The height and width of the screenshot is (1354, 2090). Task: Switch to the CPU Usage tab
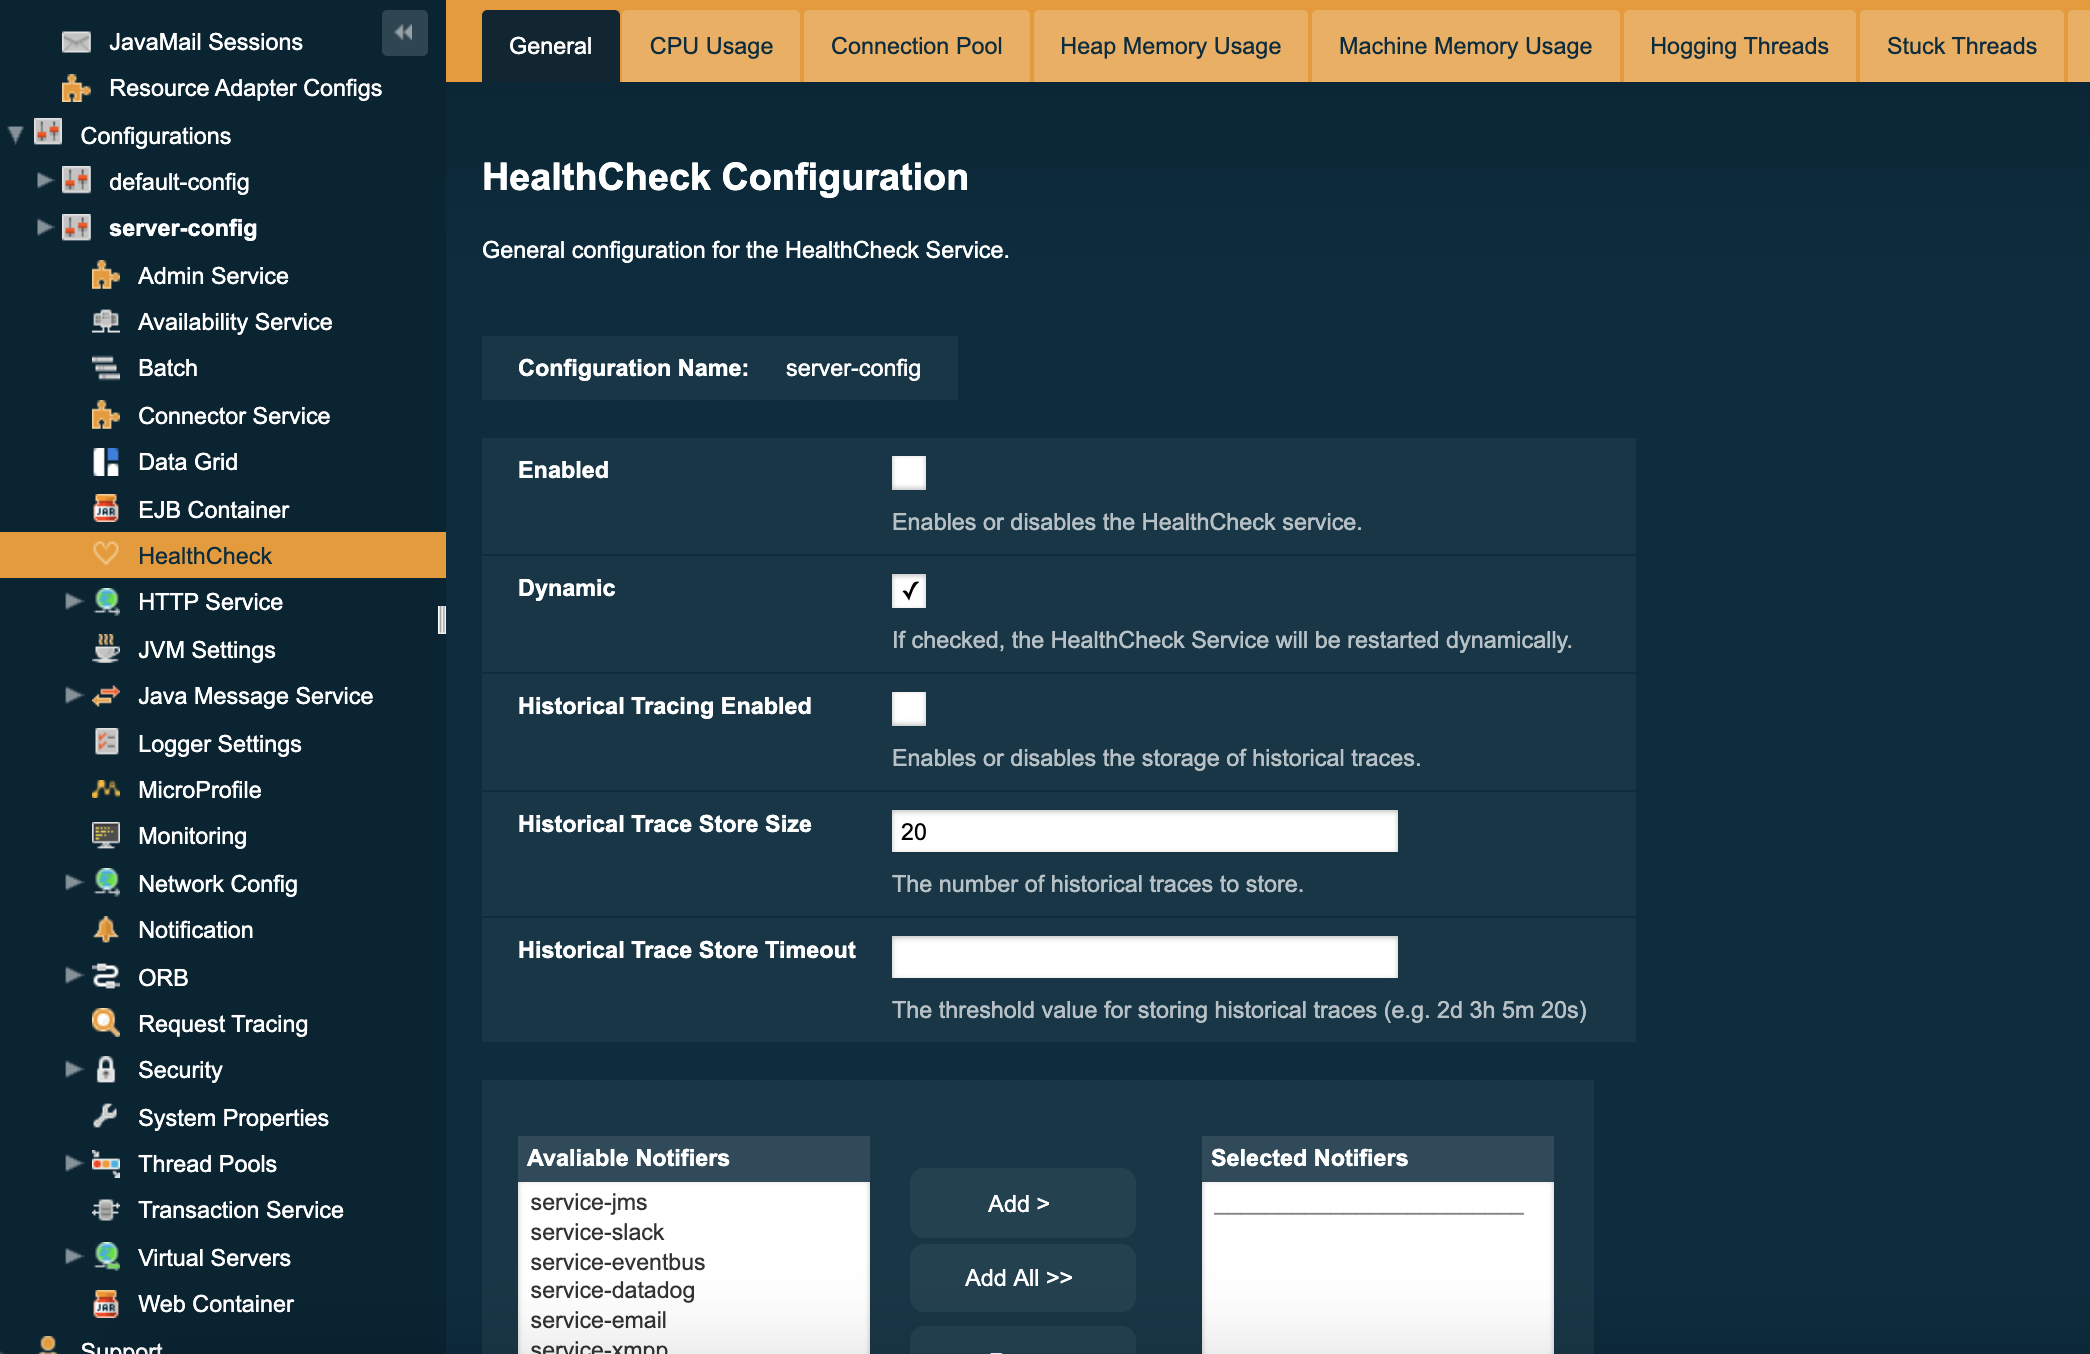point(710,45)
